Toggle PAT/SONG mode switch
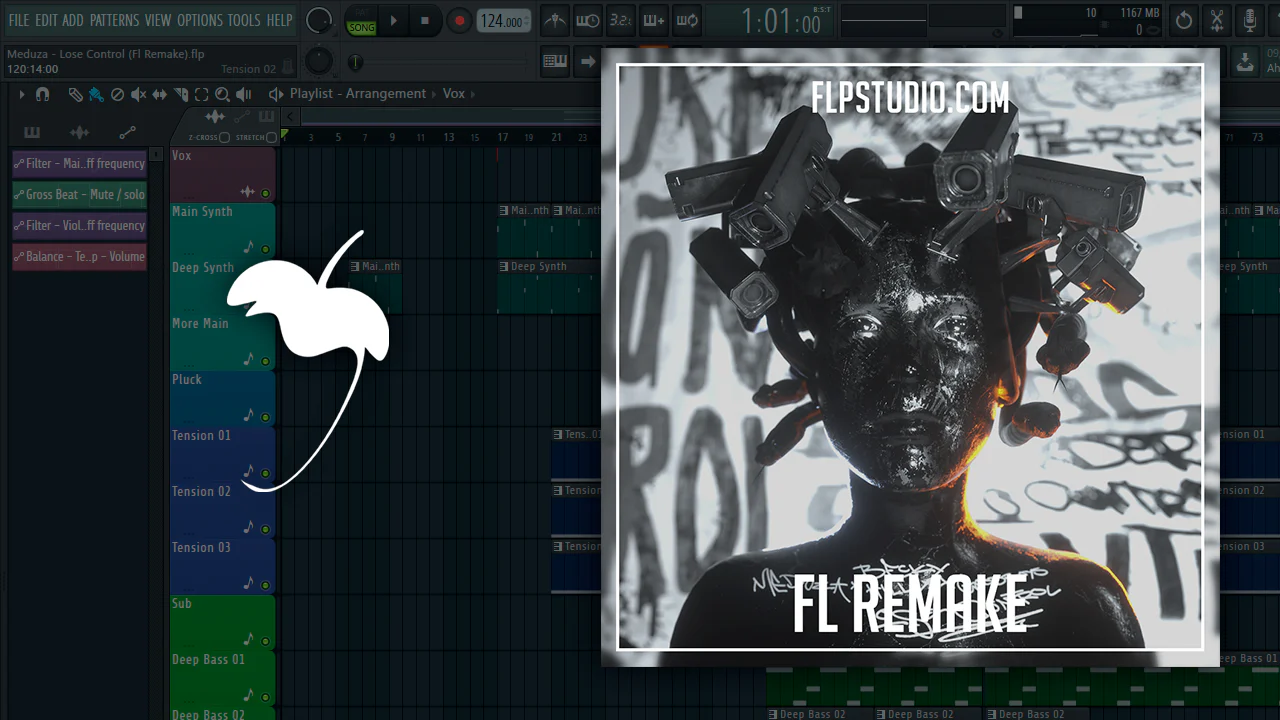 coord(361,20)
